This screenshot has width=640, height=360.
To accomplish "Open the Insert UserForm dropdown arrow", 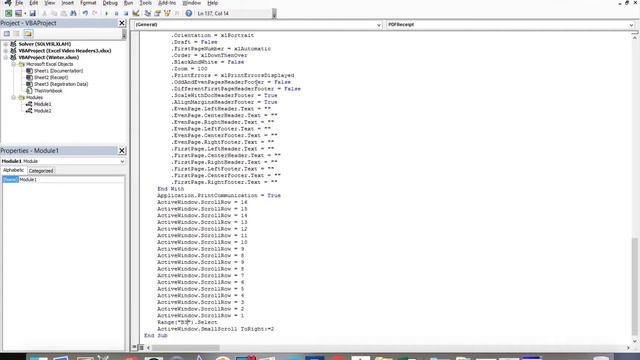I will 24,13.
